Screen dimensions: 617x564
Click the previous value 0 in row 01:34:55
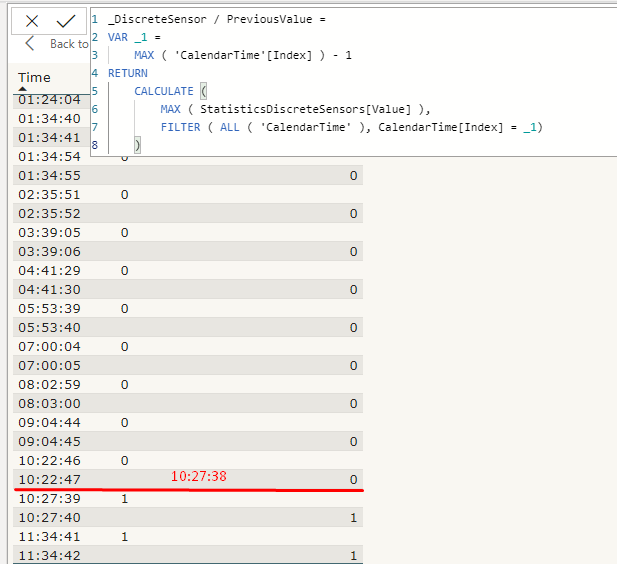[x=353, y=176]
